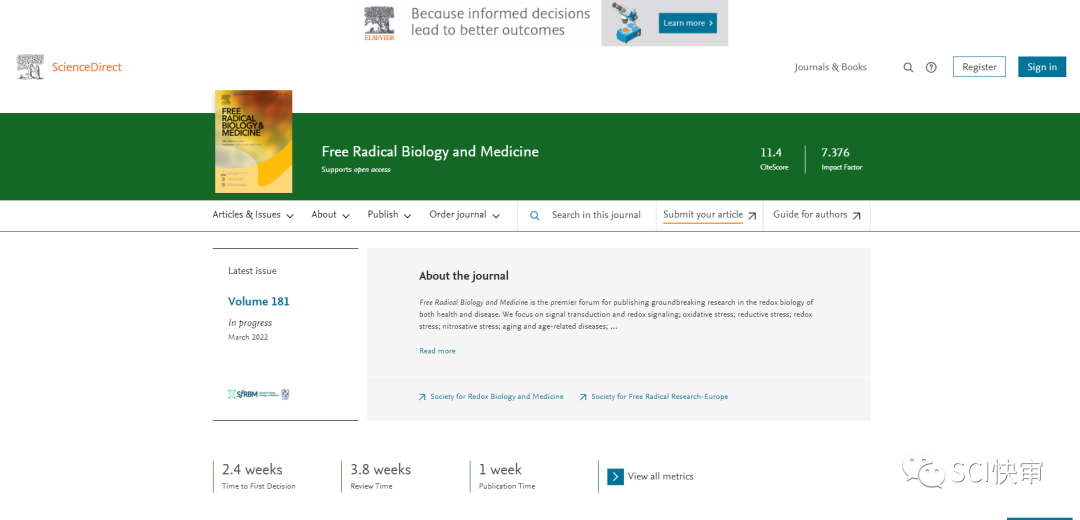Click the Register button
1080x520 pixels.
click(979, 67)
